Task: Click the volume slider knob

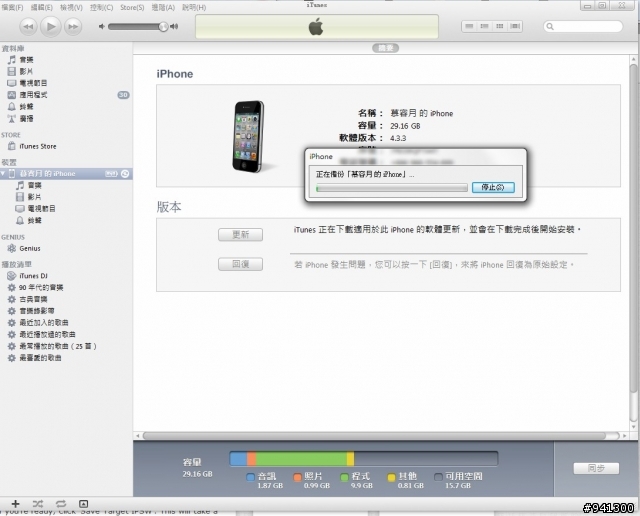Action: pyautogui.click(x=163, y=27)
